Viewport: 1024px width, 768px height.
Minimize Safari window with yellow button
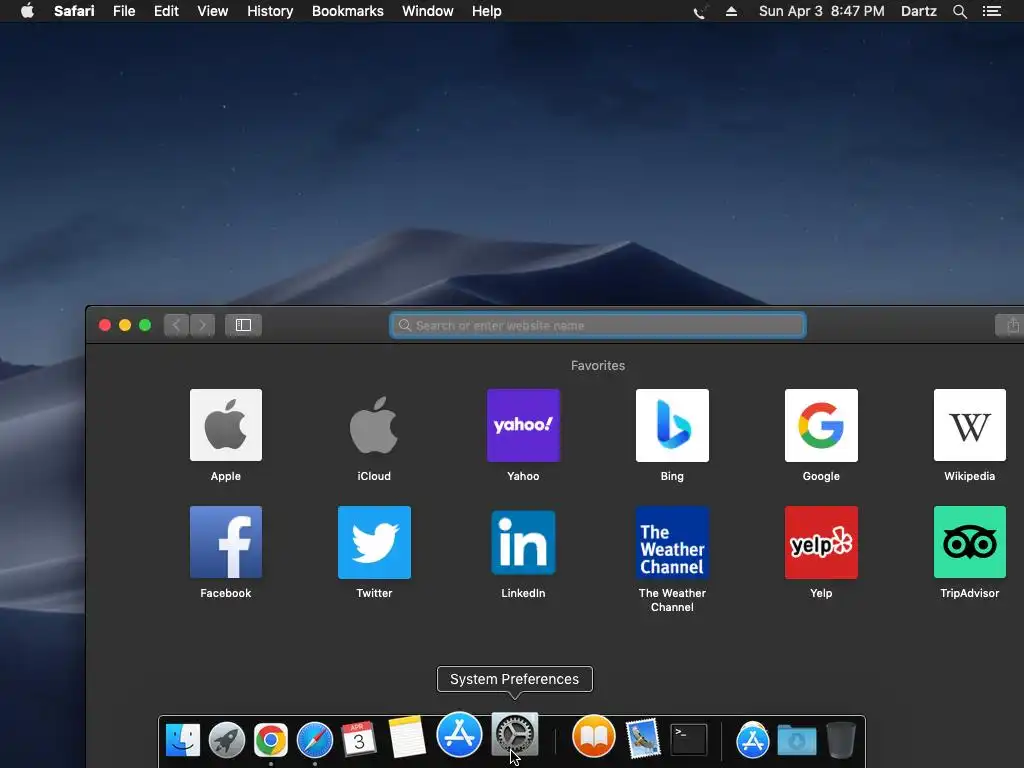(x=125, y=325)
